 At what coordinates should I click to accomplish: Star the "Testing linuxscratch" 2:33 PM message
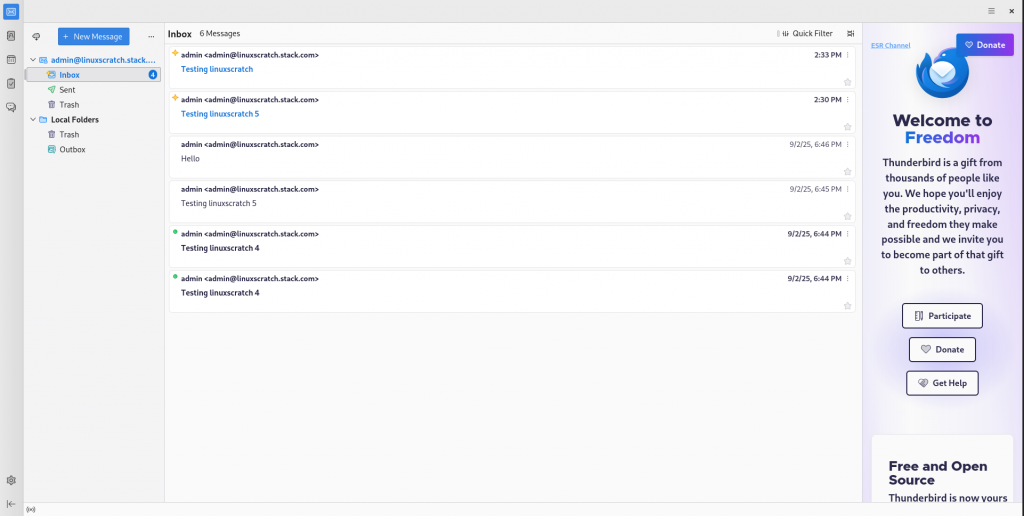coord(847,82)
